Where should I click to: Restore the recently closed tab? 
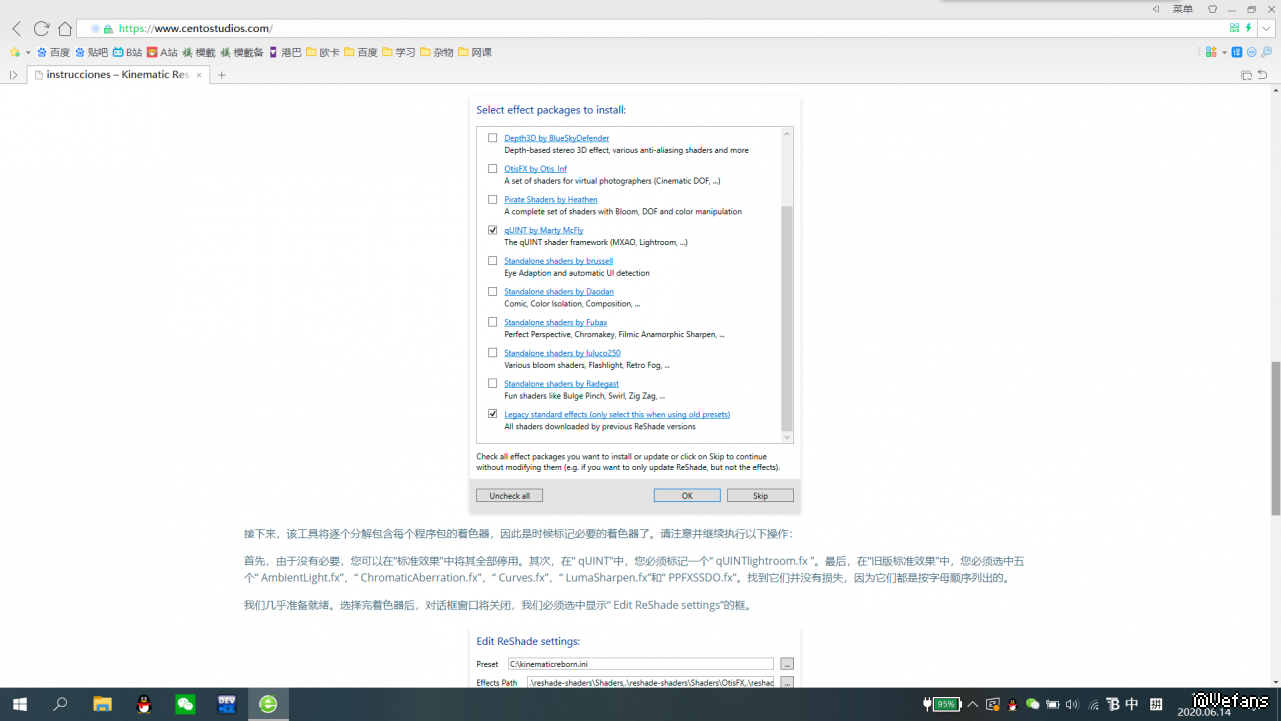point(1262,75)
